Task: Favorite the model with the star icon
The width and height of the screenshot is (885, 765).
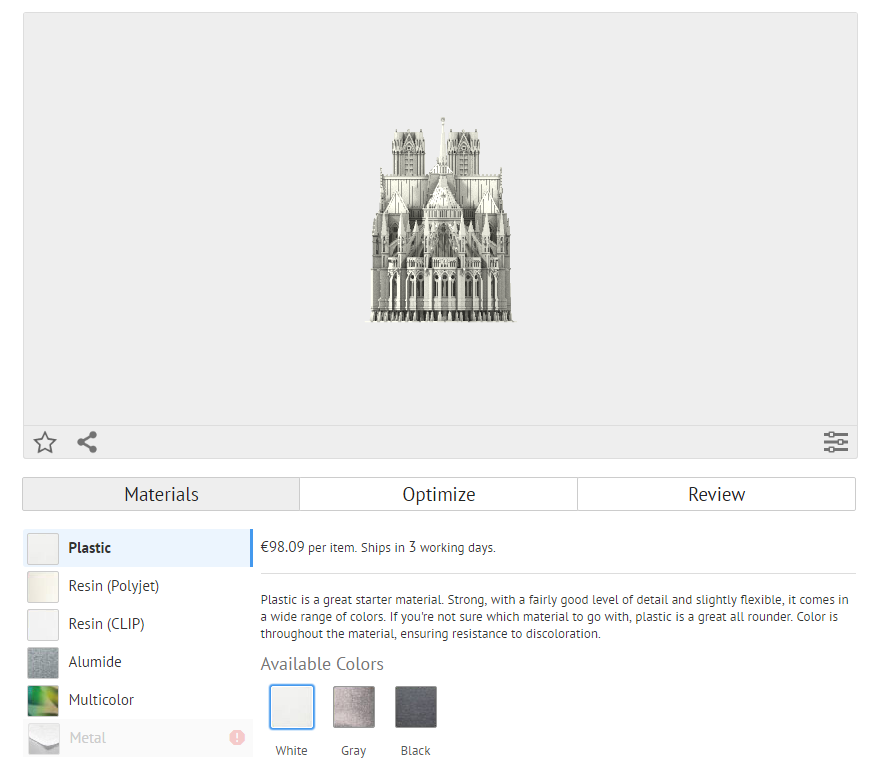Action: [45, 442]
